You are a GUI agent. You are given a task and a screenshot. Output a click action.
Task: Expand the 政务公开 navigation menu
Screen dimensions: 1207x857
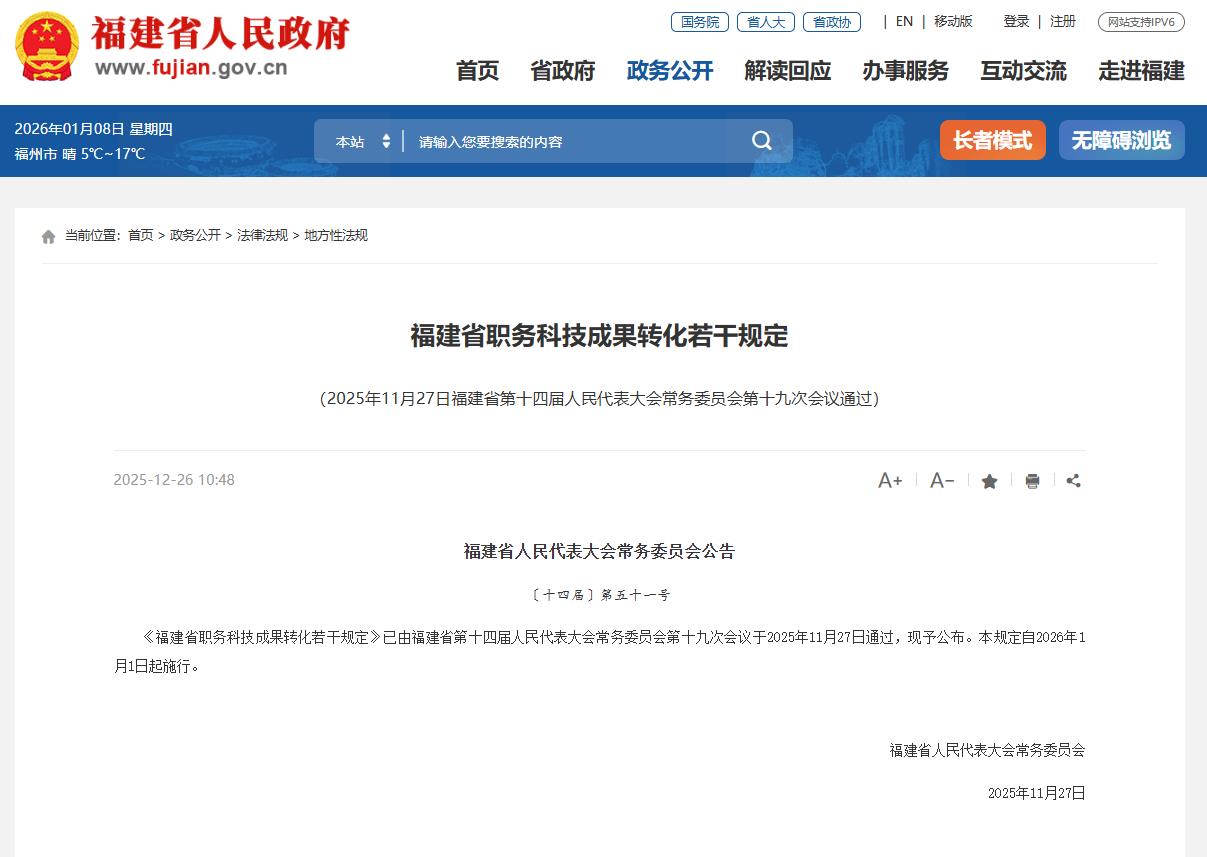(x=670, y=71)
